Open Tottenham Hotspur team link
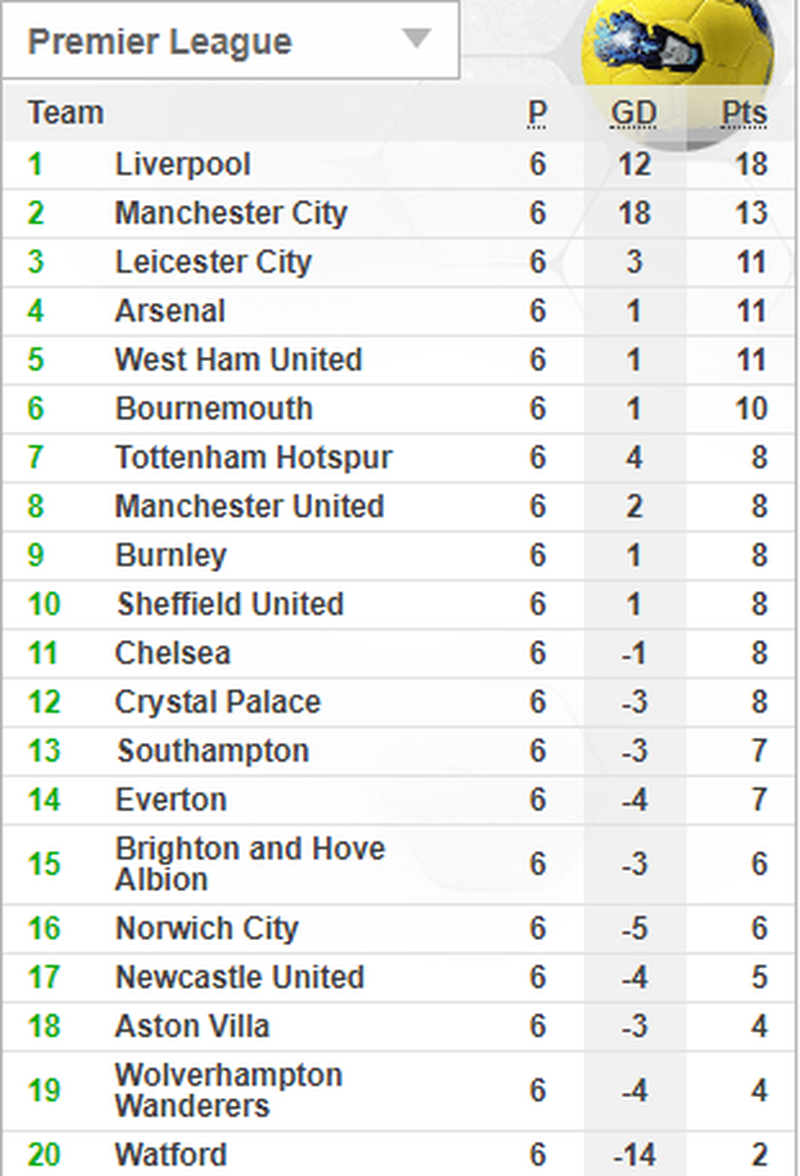The width and height of the screenshot is (800, 1176). coord(253,458)
